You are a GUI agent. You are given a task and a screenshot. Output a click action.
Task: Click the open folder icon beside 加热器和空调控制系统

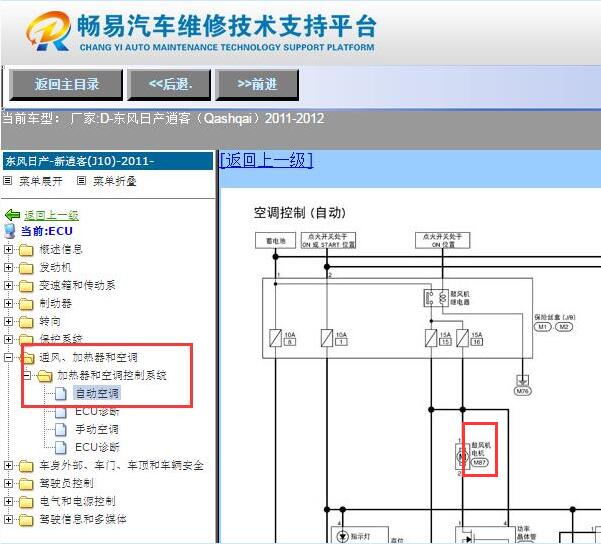pos(44,376)
